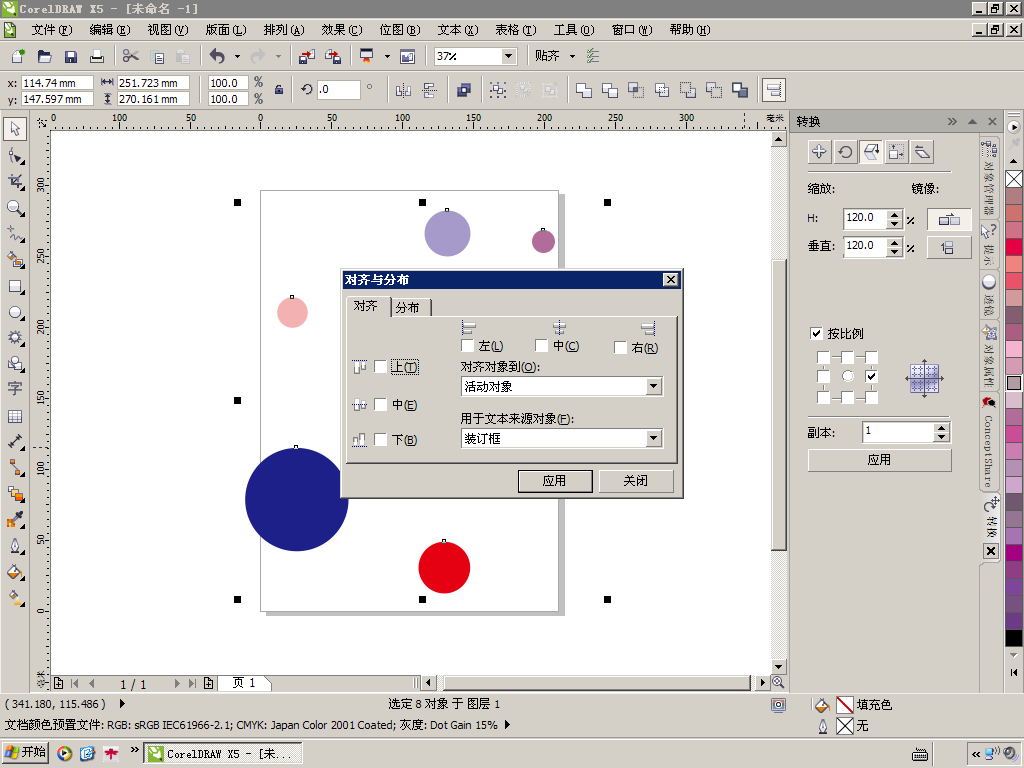Open the Windows 开始 start button
The width and height of the screenshot is (1024, 768).
click(x=26, y=753)
